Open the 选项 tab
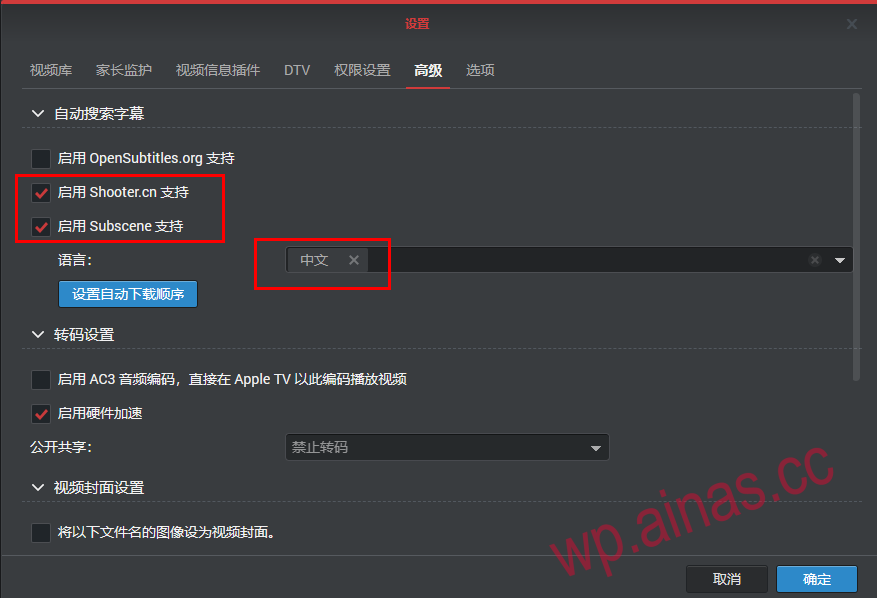The height and width of the screenshot is (598, 877). click(x=480, y=70)
